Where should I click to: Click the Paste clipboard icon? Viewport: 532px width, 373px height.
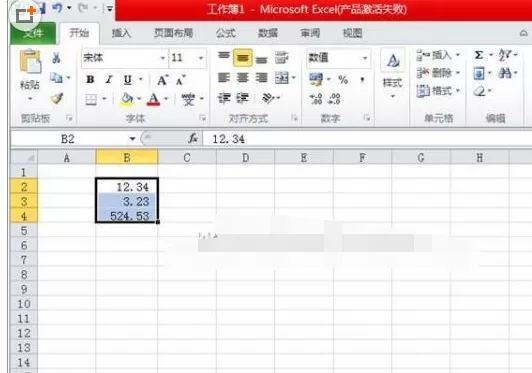point(30,62)
